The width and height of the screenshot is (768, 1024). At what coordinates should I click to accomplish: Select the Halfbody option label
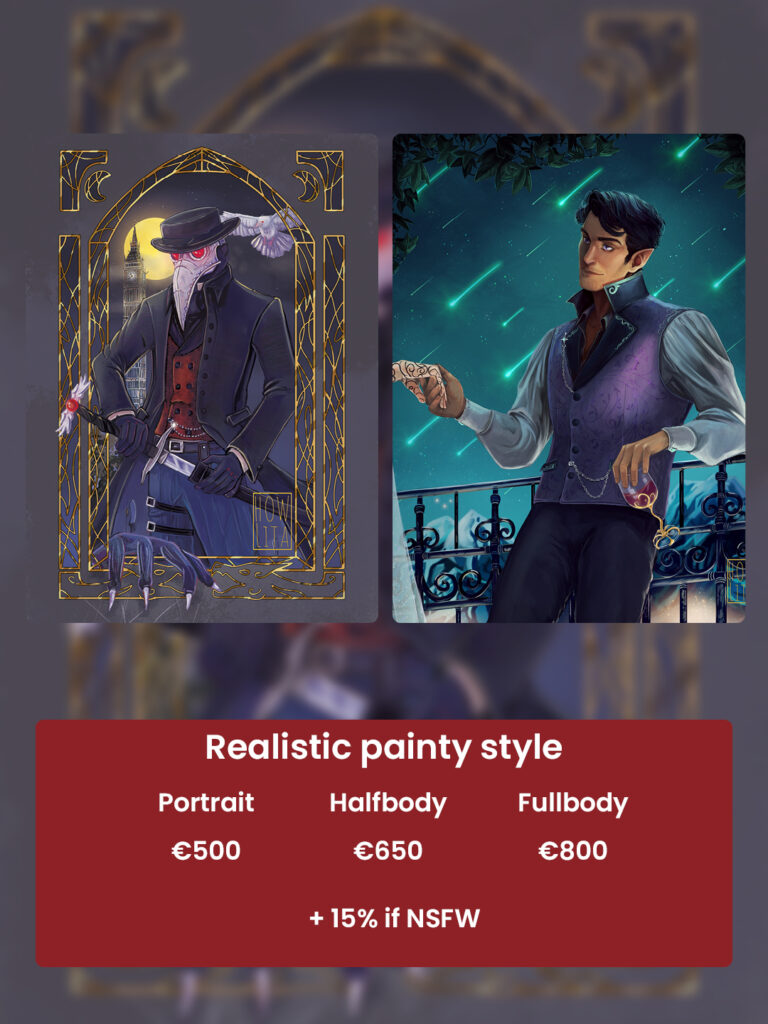pos(388,803)
